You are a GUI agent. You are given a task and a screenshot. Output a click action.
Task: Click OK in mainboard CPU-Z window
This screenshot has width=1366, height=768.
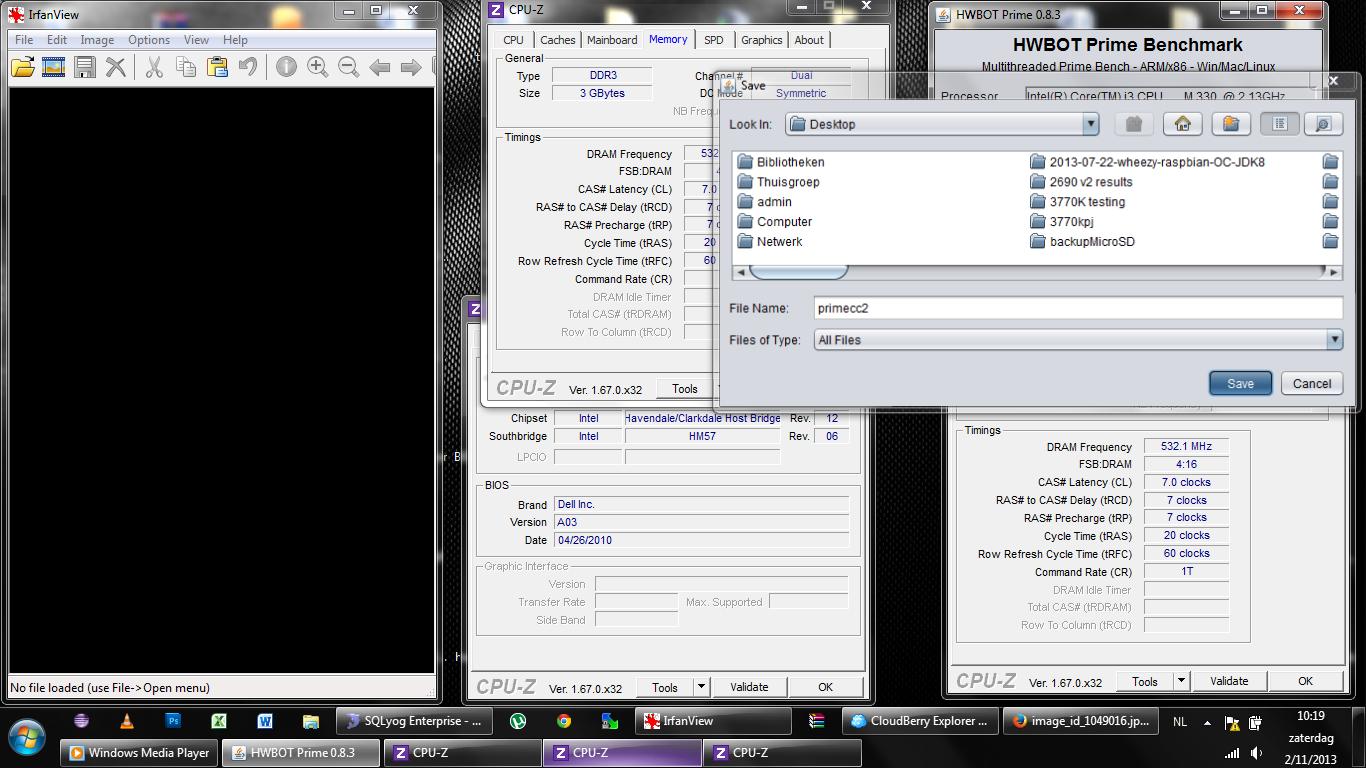pos(825,687)
